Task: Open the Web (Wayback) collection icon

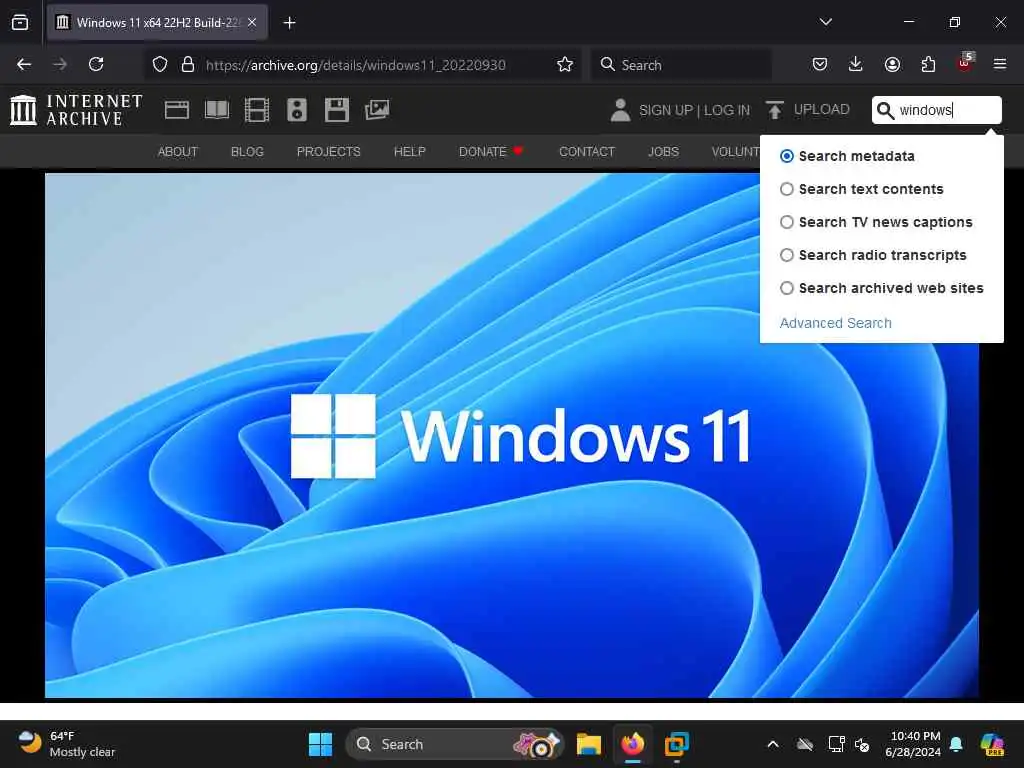Action: (176, 110)
